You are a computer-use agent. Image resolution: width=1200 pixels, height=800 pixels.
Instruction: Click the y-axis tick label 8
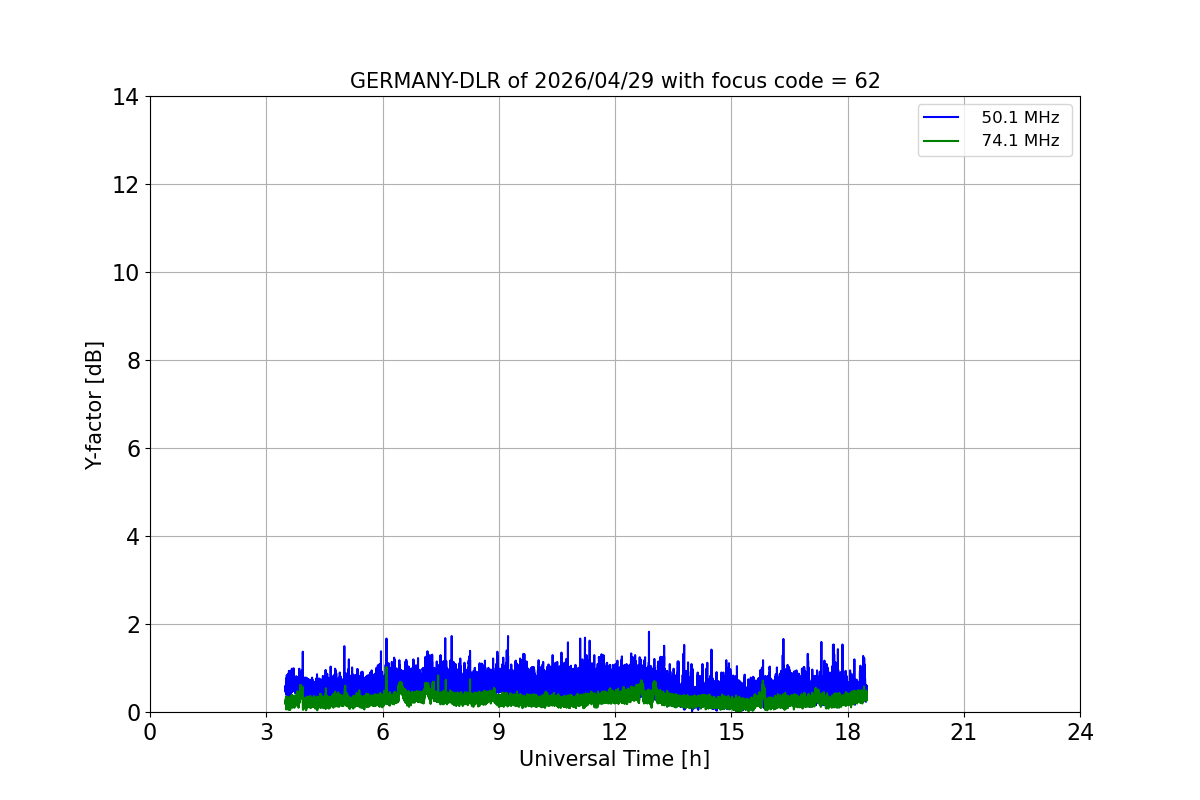(x=133, y=361)
